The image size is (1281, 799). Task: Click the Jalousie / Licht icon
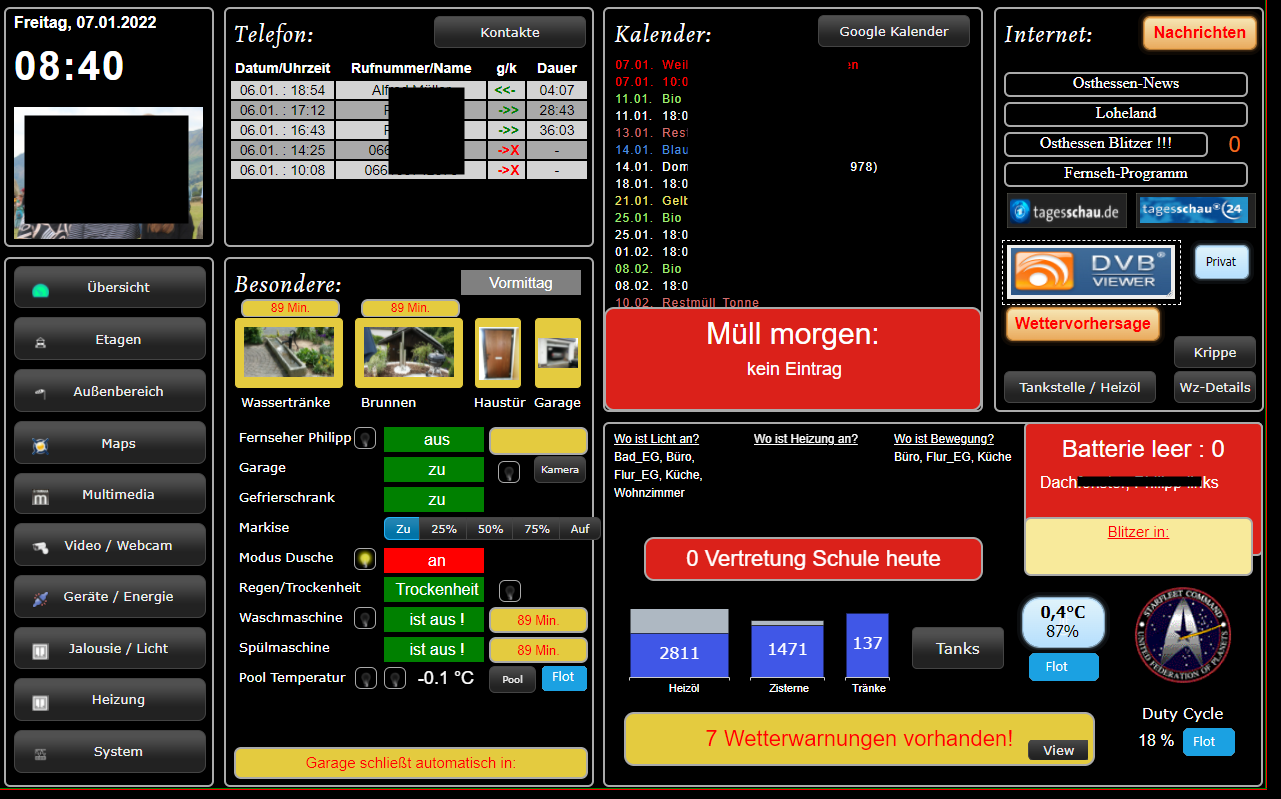tap(41, 650)
